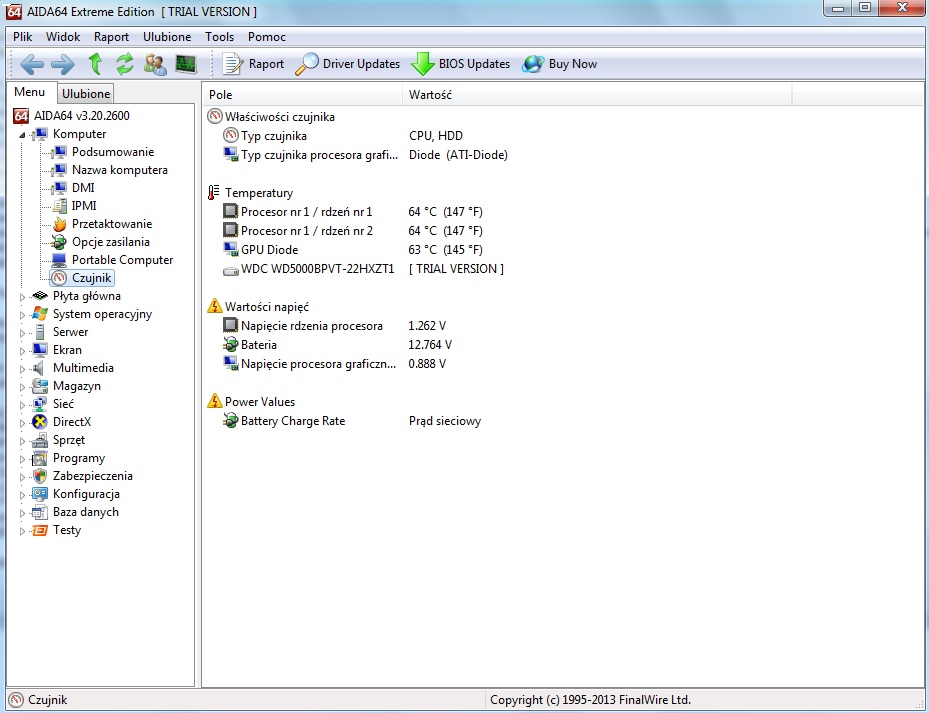Select the WDC WD5000BPVT-22HXZT1 row
This screenshot has width=929, height=713.
click(364, 268)
